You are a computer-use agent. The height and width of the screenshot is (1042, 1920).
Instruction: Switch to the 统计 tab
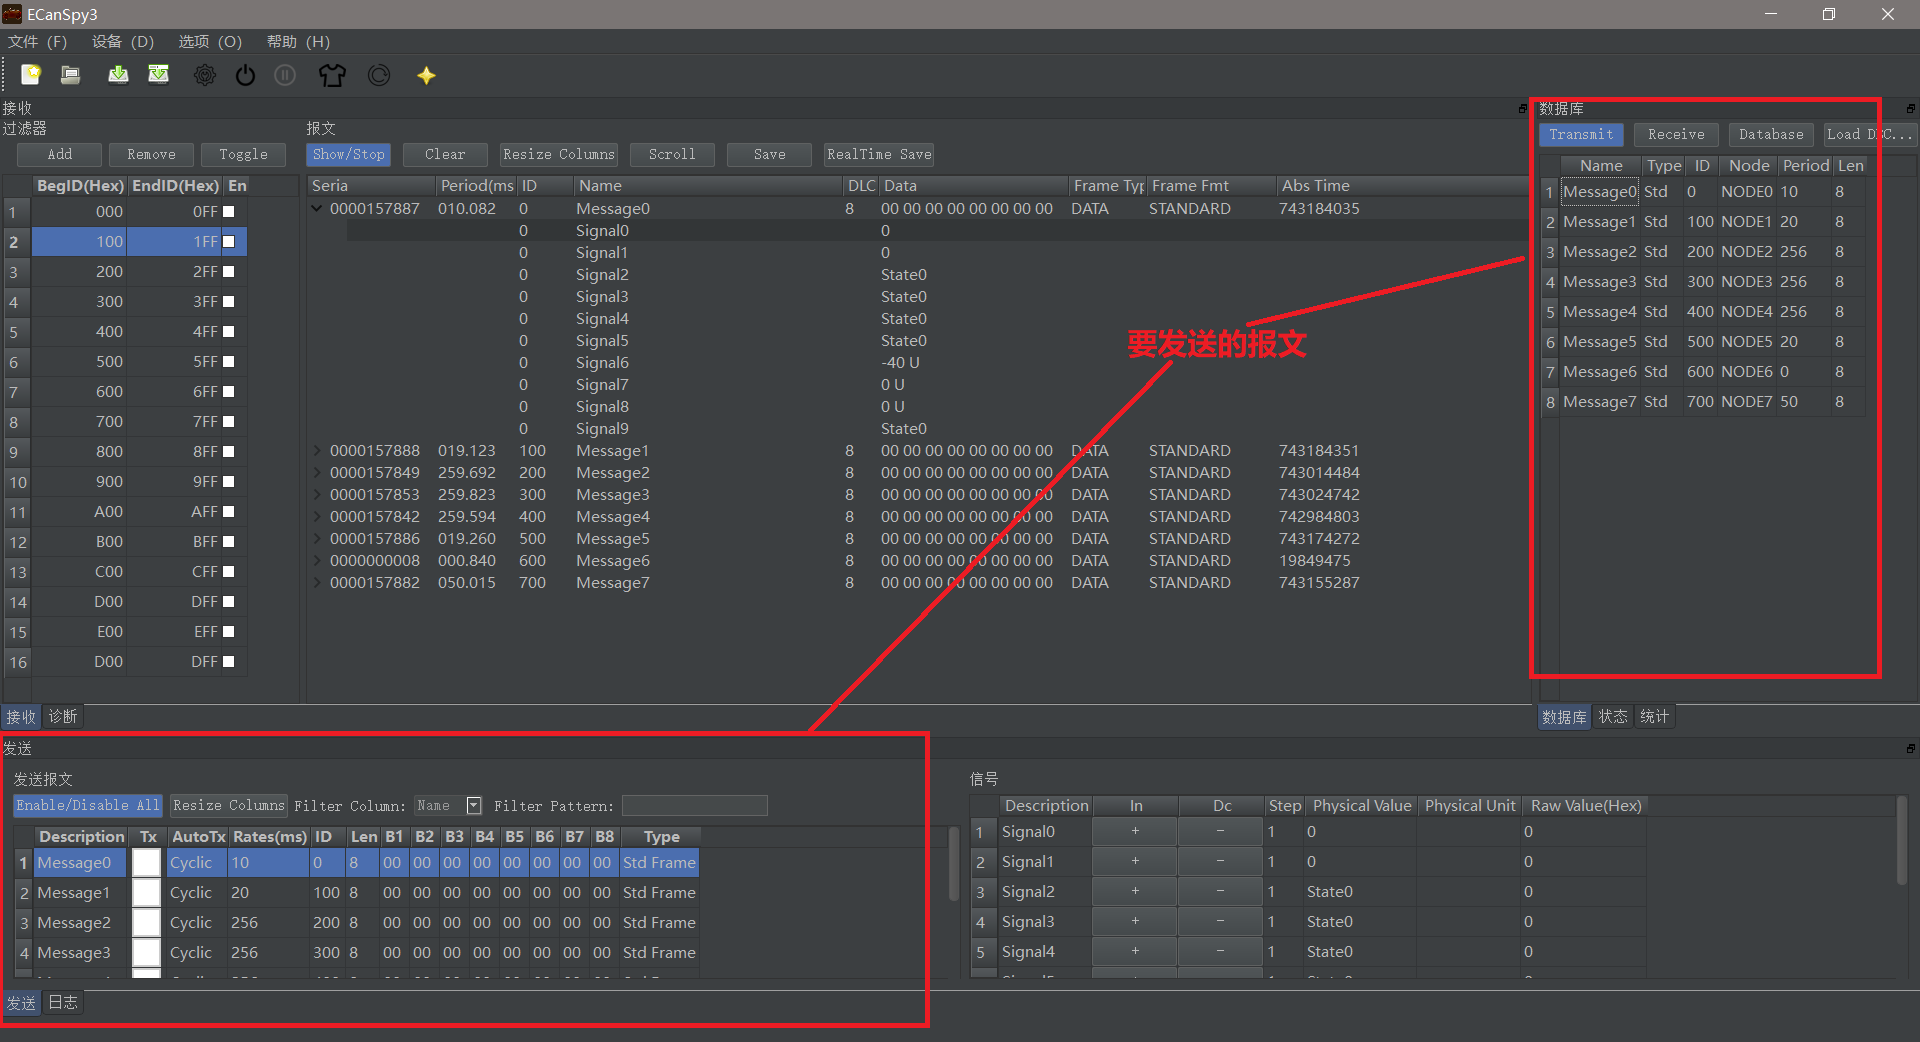[x=1654, y=717]
